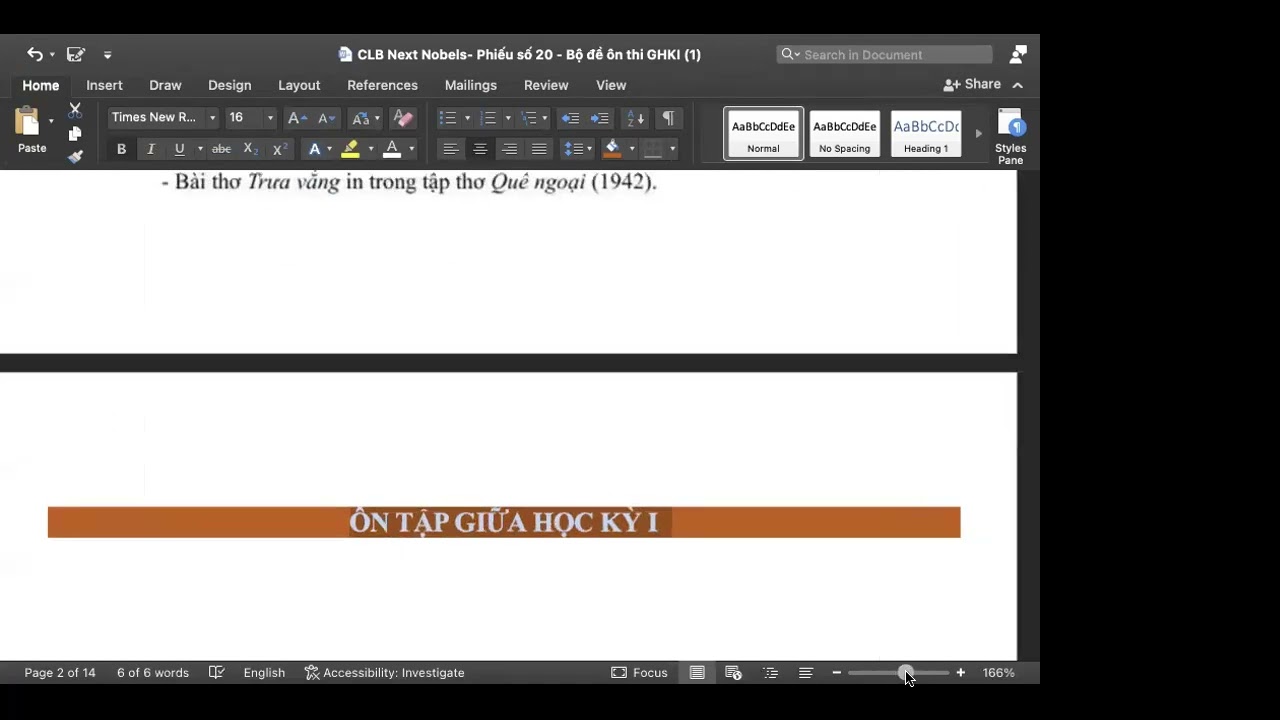1280x720 pixels.
Task: Click the Search in Document field
Action: pos(885,54)
